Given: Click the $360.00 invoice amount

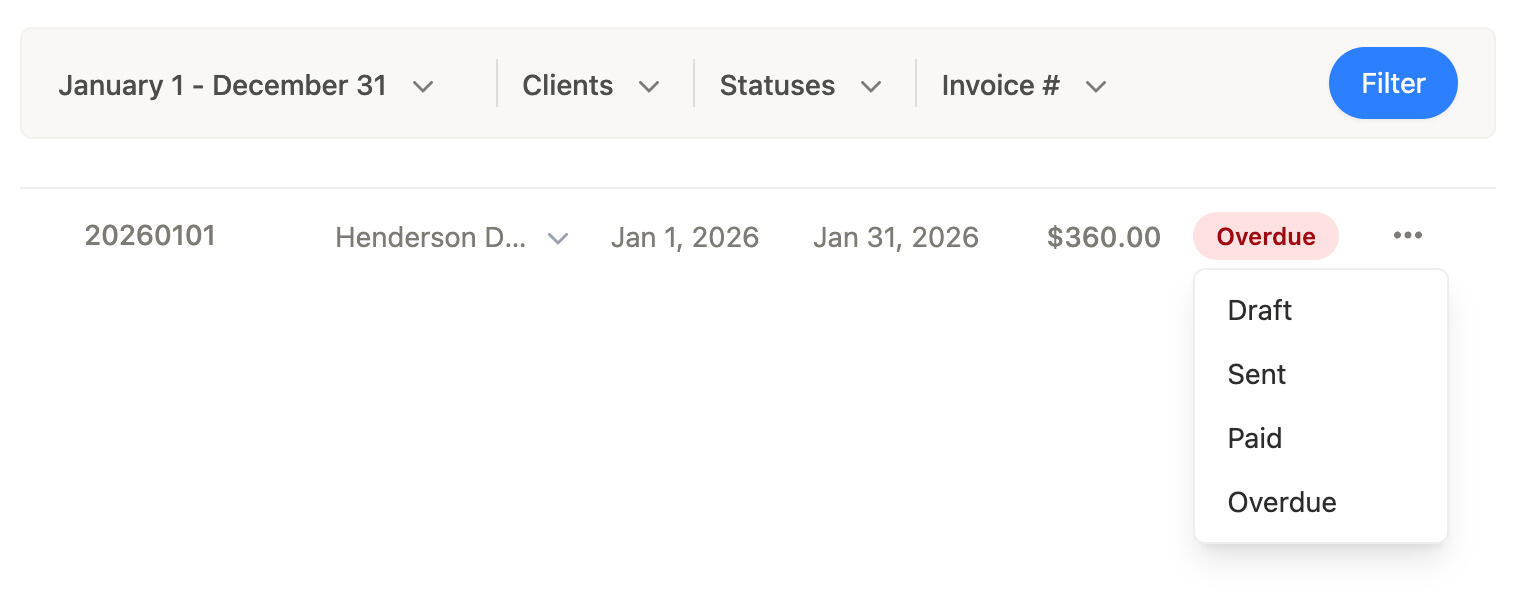Looking at the screenshot, I should coord(1104,237).
